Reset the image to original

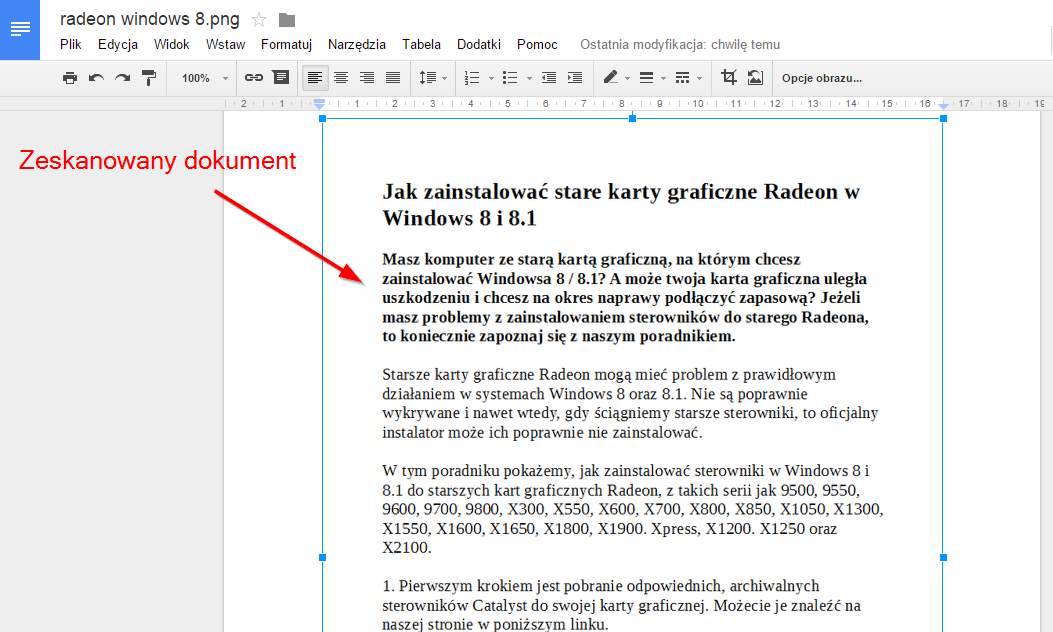[x=755, y=78]
